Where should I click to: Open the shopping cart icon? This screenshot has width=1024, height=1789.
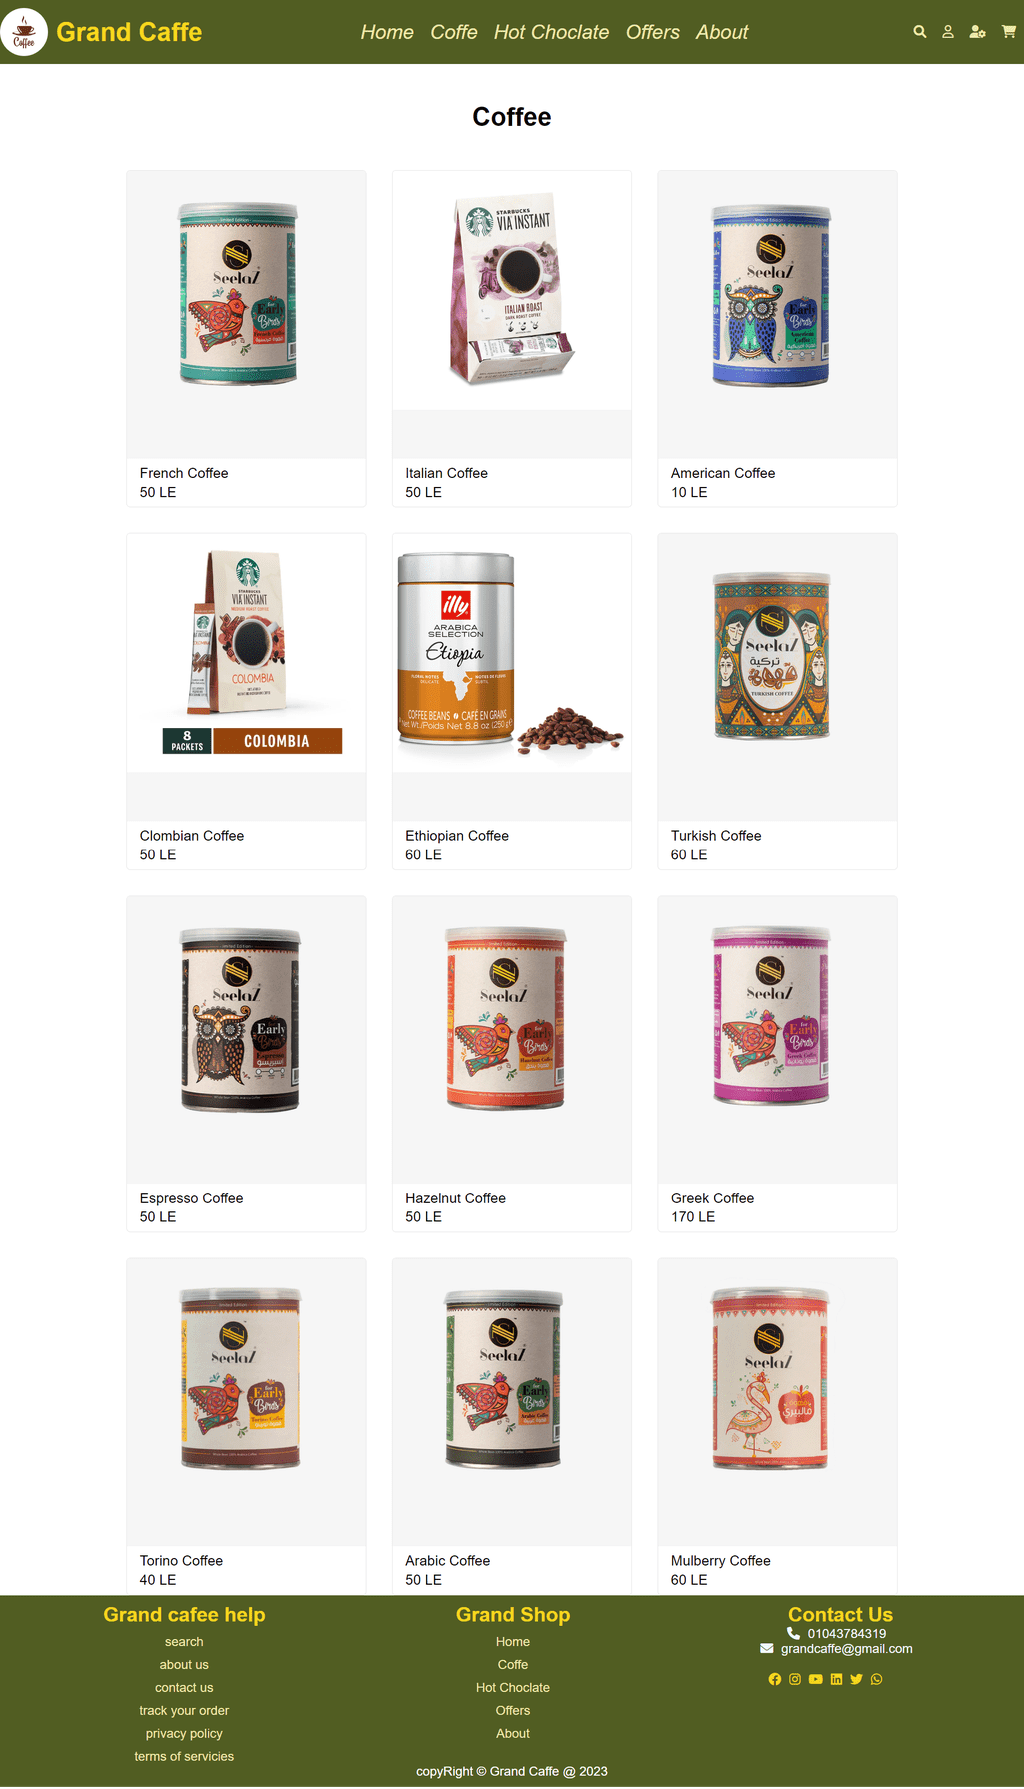[1008, 32]
